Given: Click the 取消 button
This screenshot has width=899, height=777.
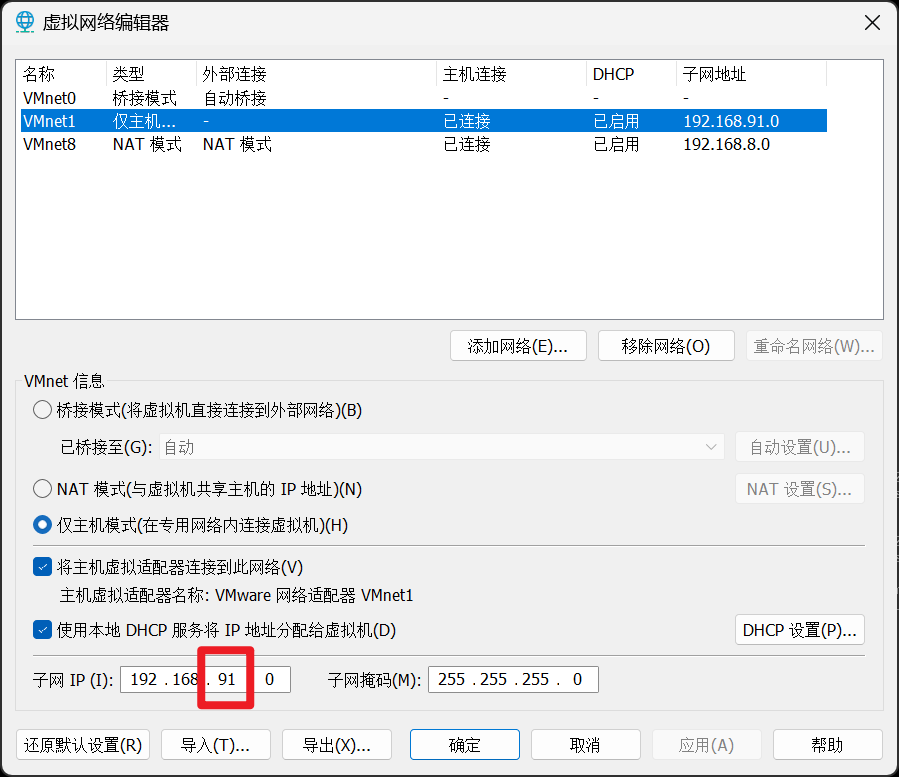Looking at the screenshot, I should click(x=586, y=745).
